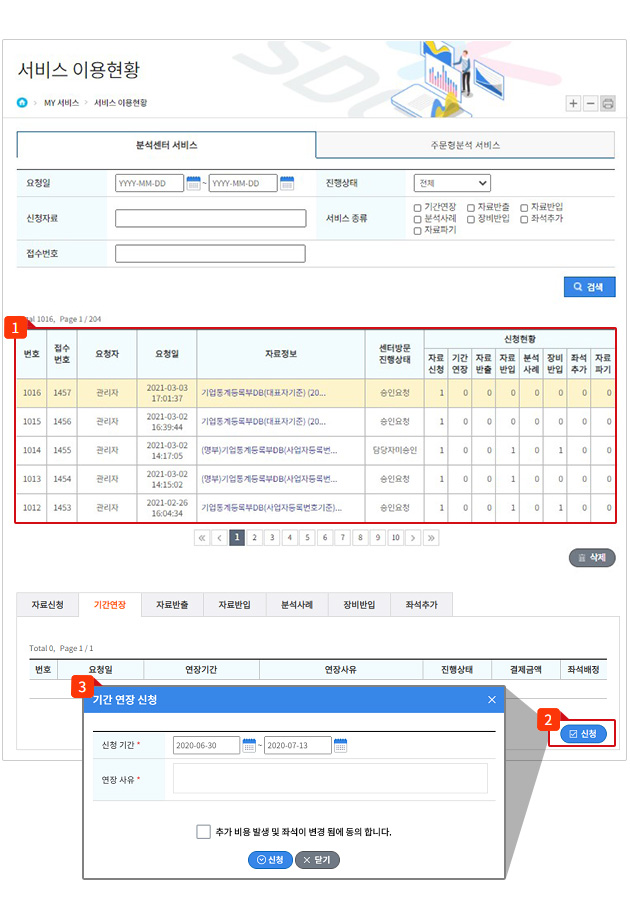This screenshot has width=630, height=900.
Task: Click the 접수번호 text field
Action: point(211,254)
